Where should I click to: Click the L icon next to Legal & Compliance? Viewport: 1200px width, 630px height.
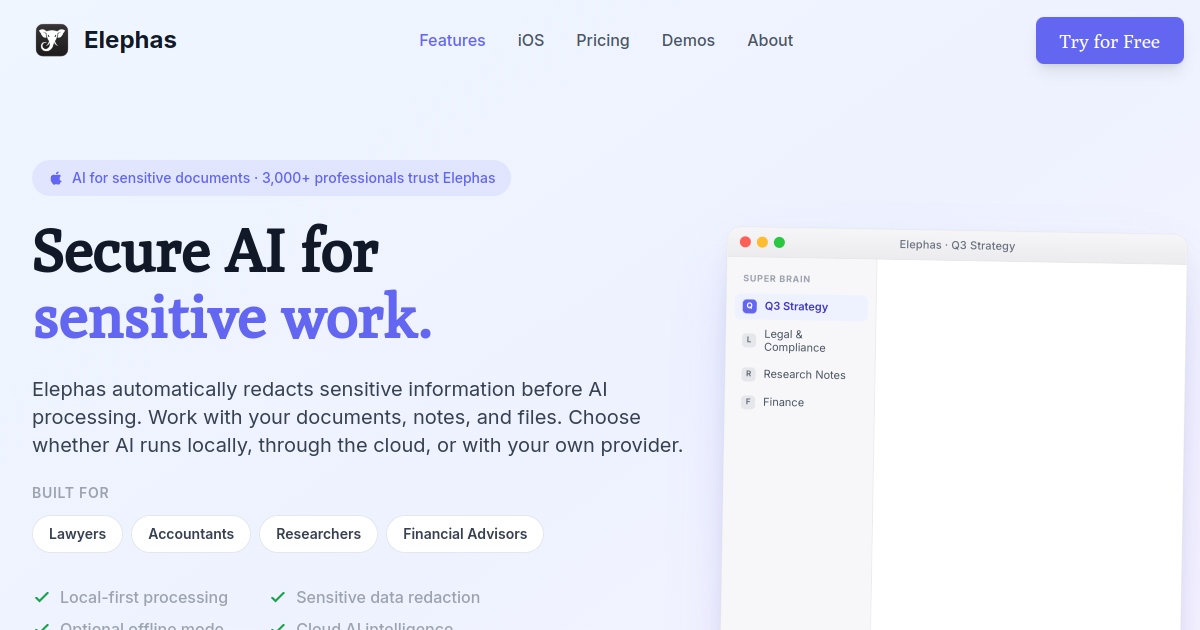coord(748,340)
